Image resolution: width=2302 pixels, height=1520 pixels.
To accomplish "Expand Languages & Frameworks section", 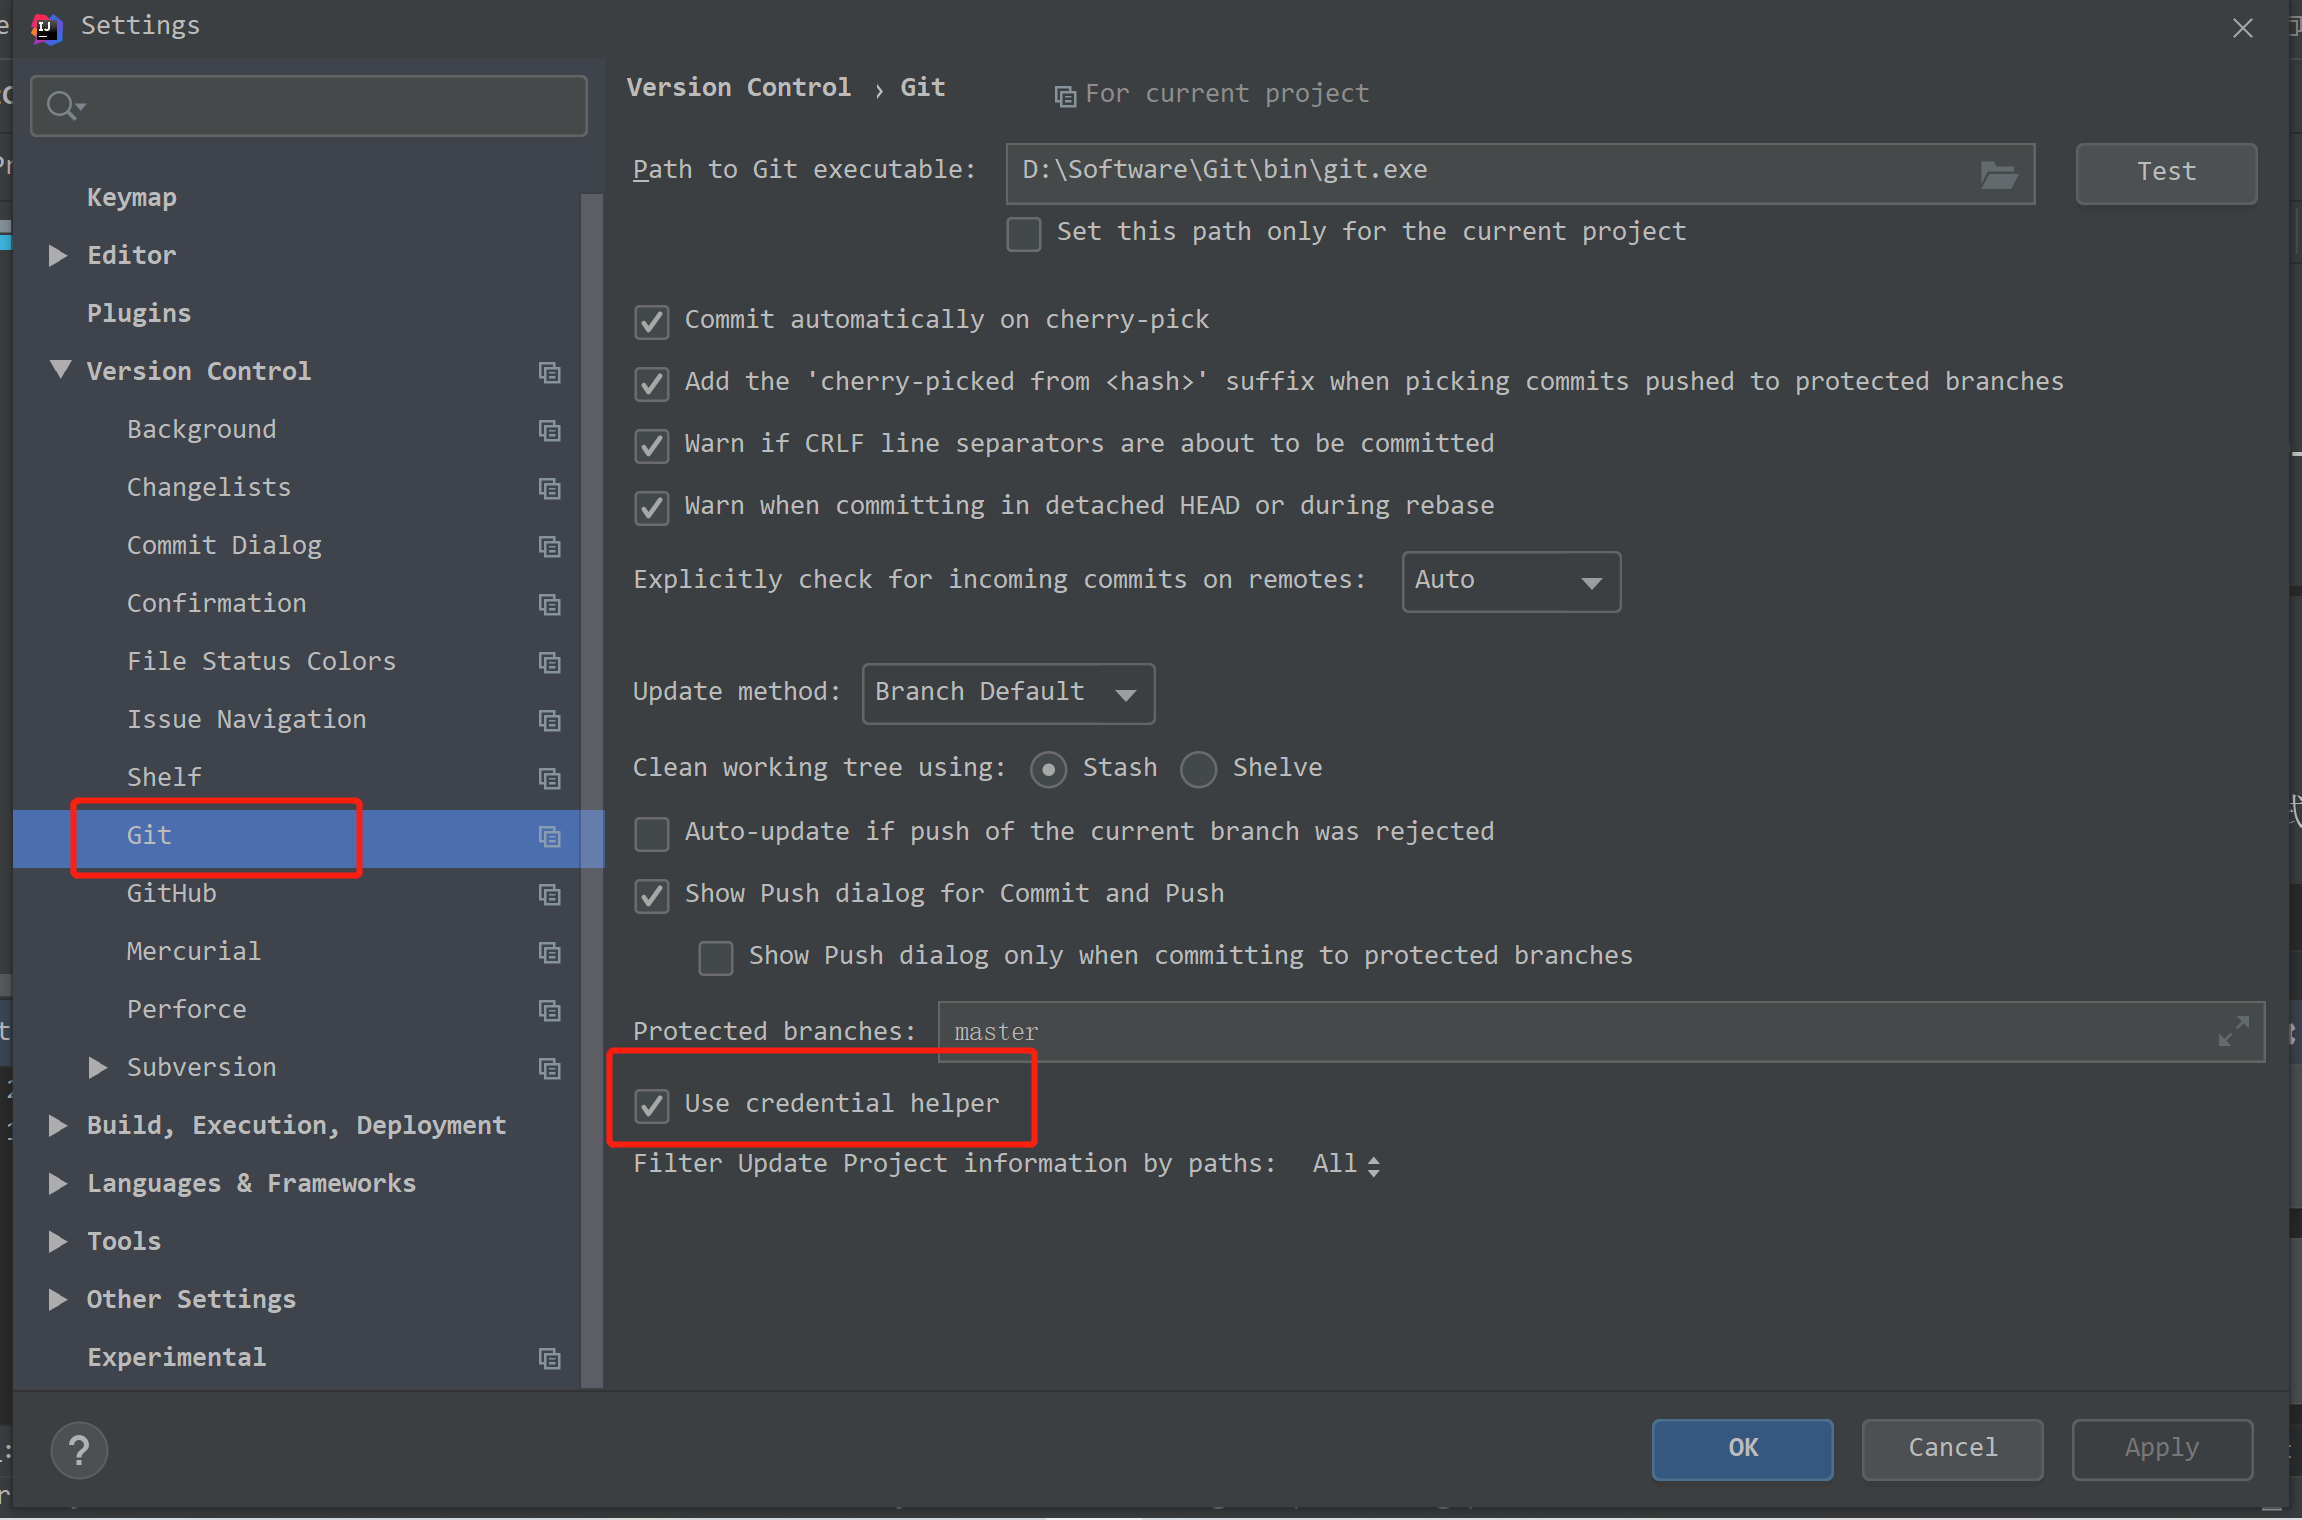I will point(58,1183).
